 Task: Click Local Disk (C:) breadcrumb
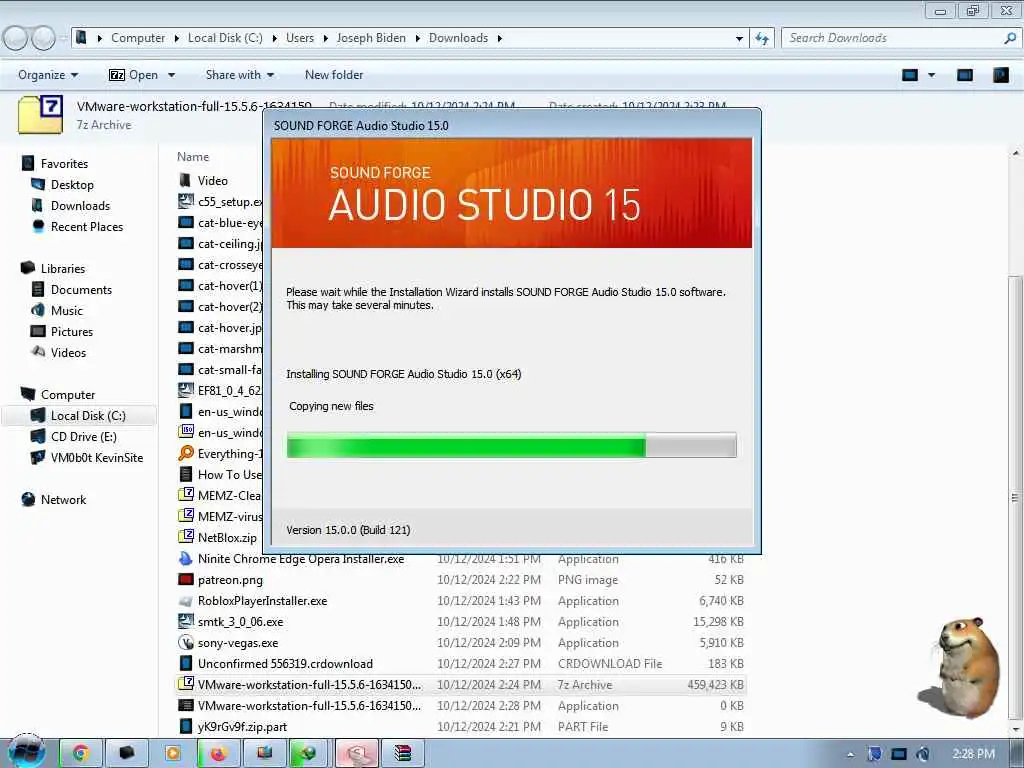click(225, 38)
